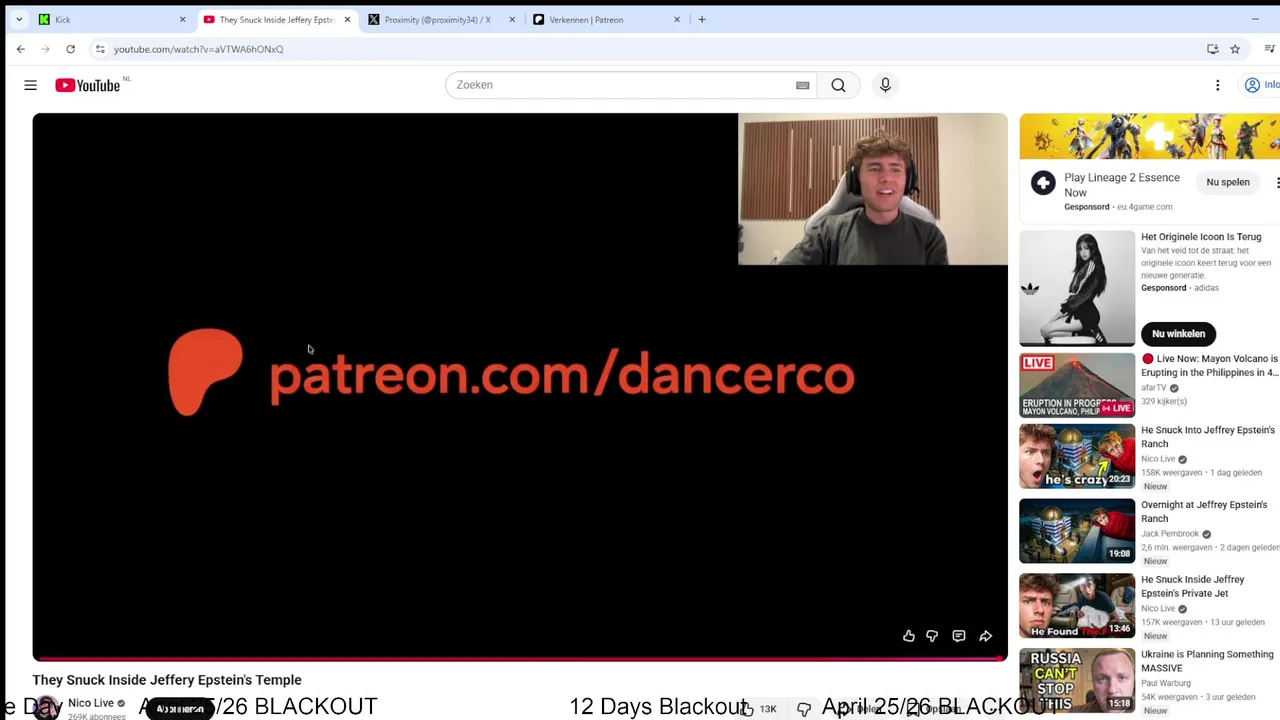Open the Lineage 2 ad options menu
The width and height of the screenshot is (1280, 720).
[1276, 183]
